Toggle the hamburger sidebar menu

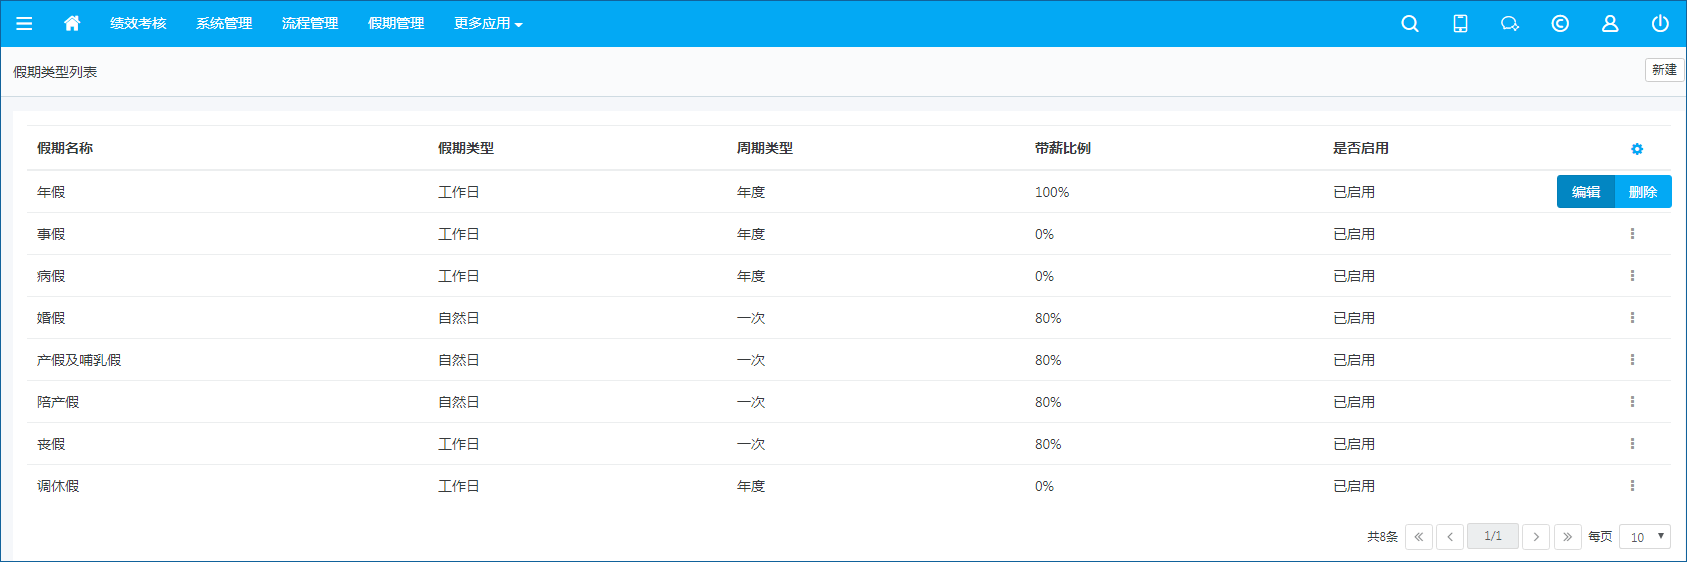click(x=24, y=24)
